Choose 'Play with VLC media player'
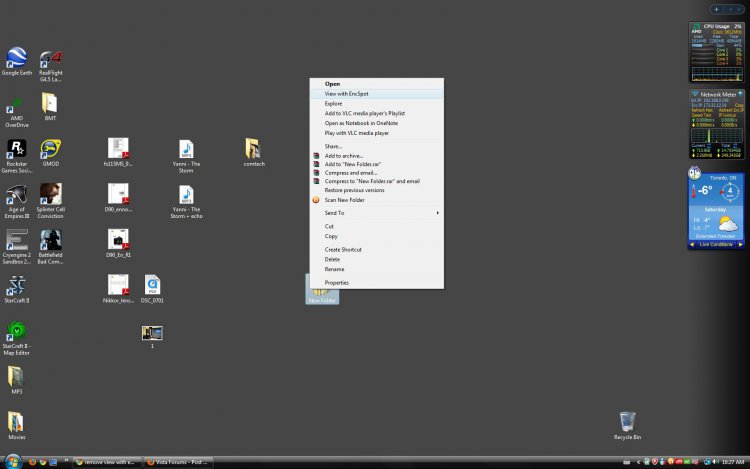The width and height of the screenshot is (750, 469). (x=377, y=133)
